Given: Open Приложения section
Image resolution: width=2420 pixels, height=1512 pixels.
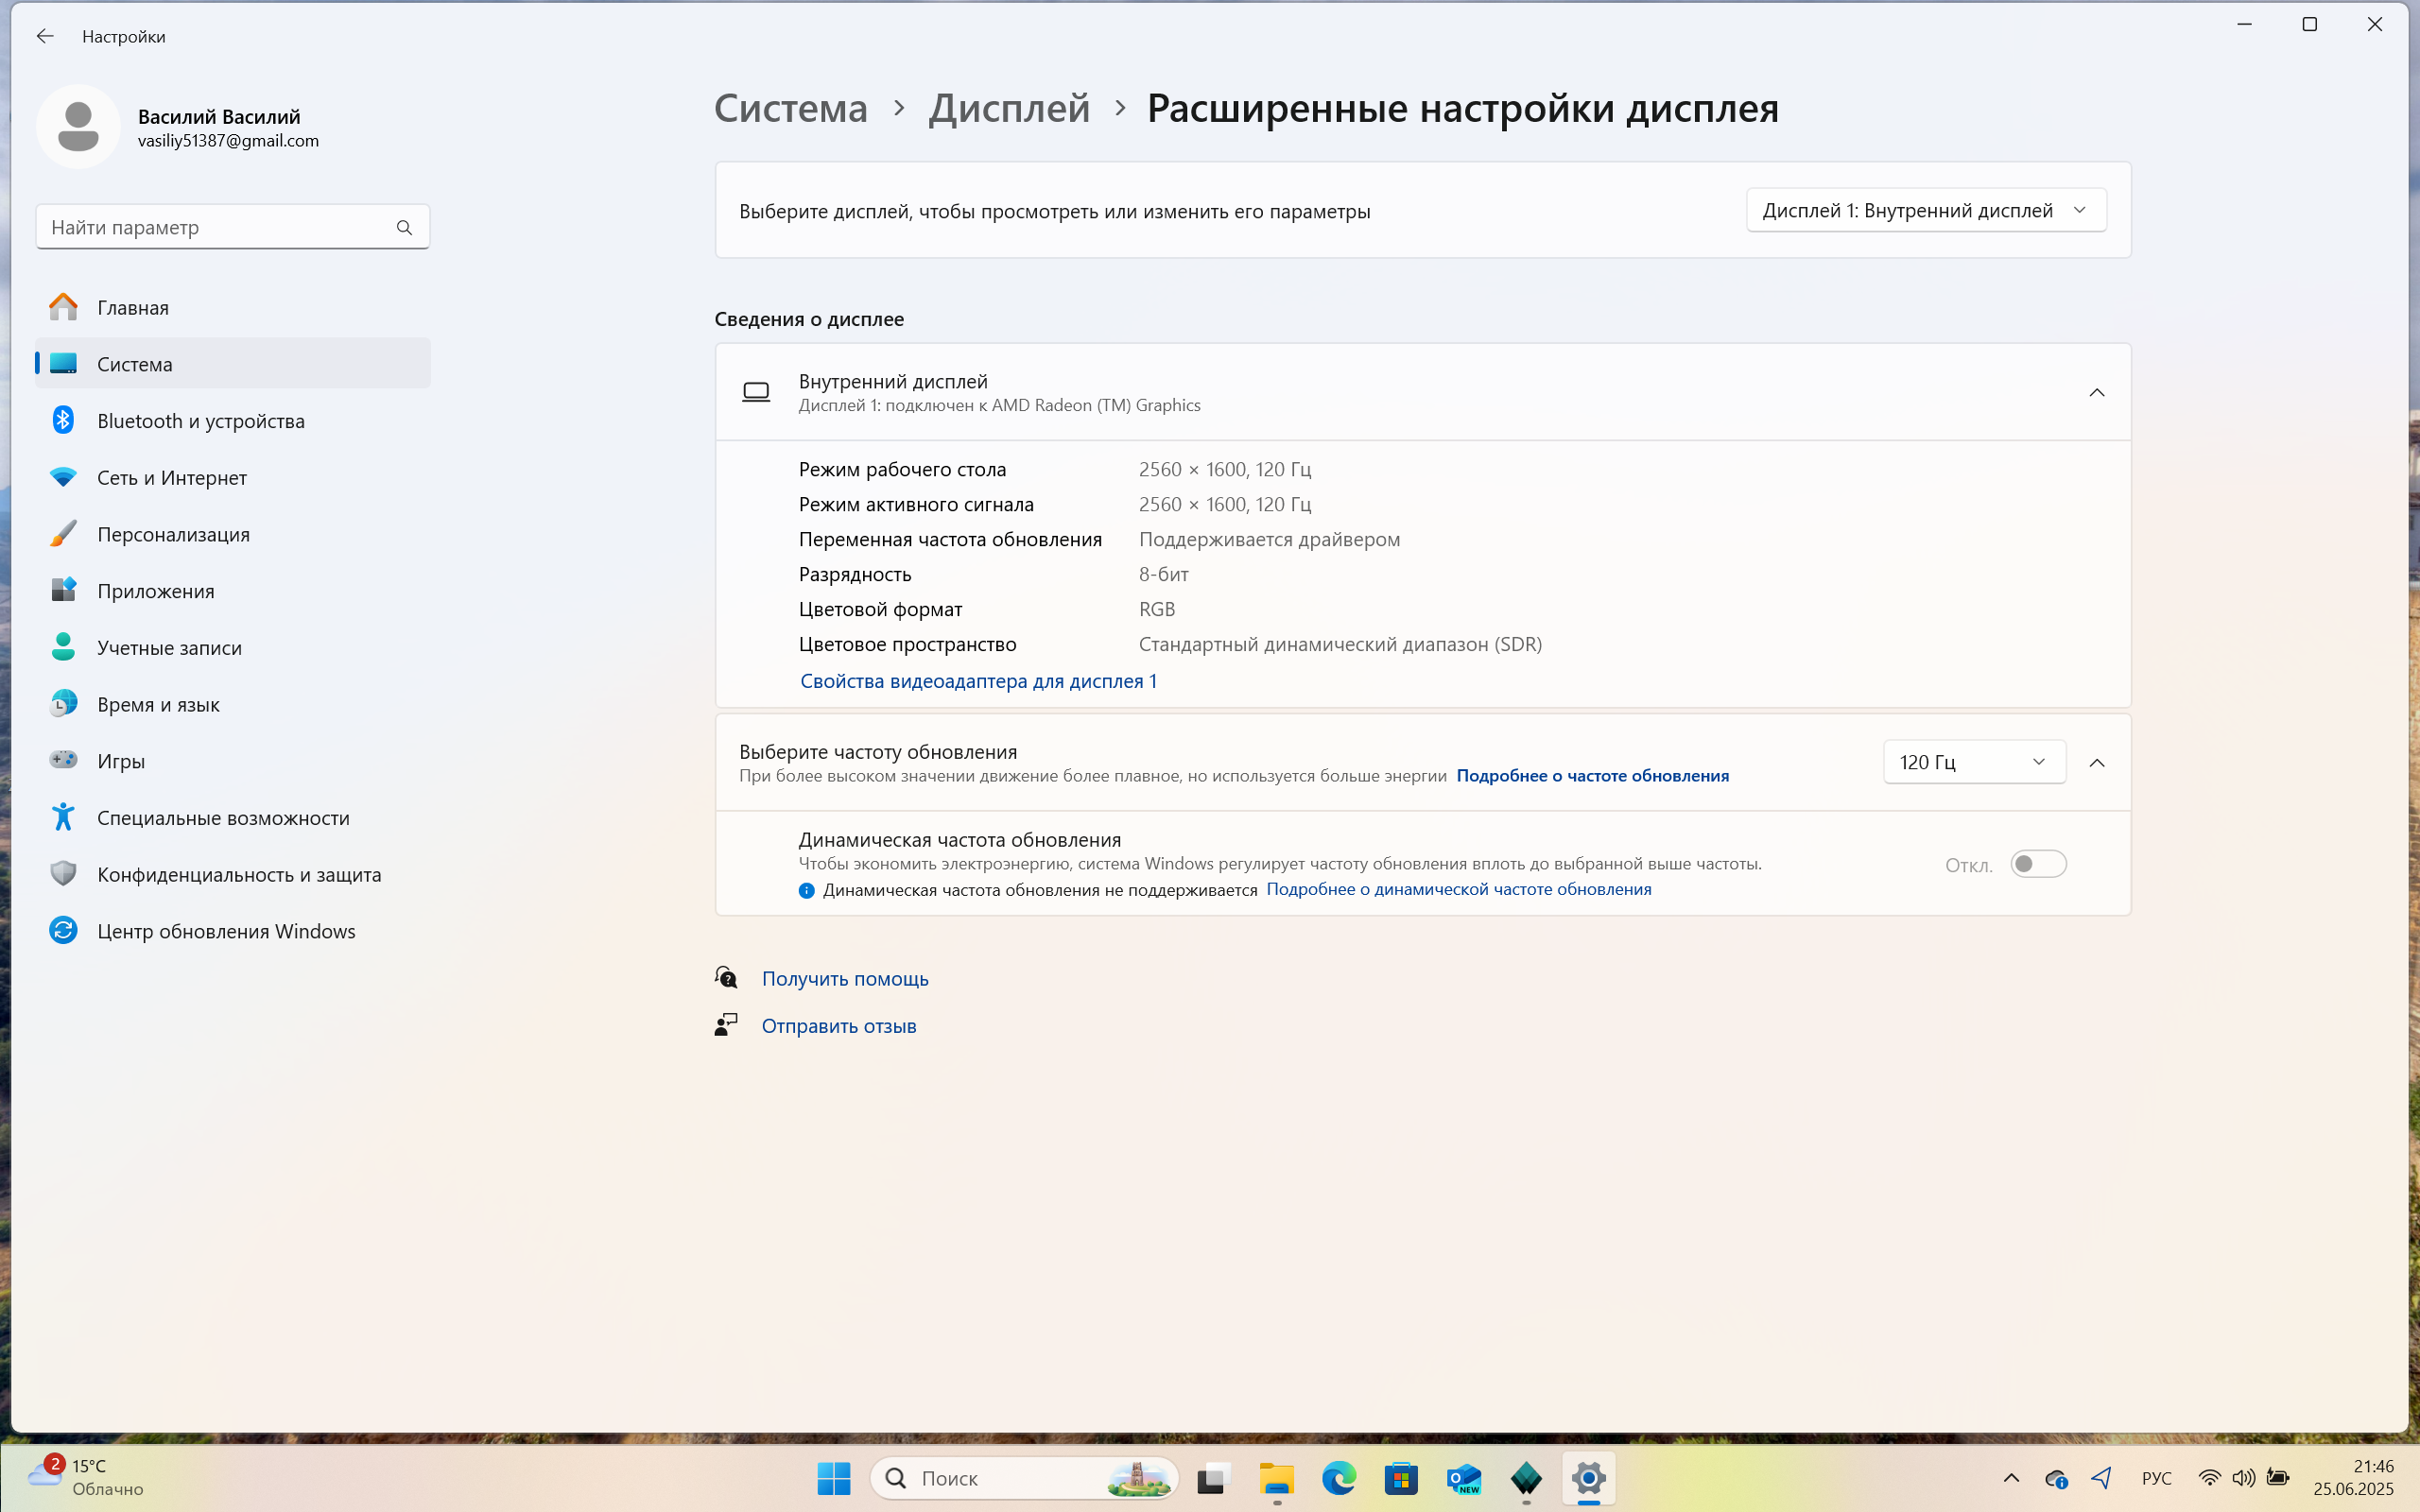Looking at the screenshot, I should 233,590.
